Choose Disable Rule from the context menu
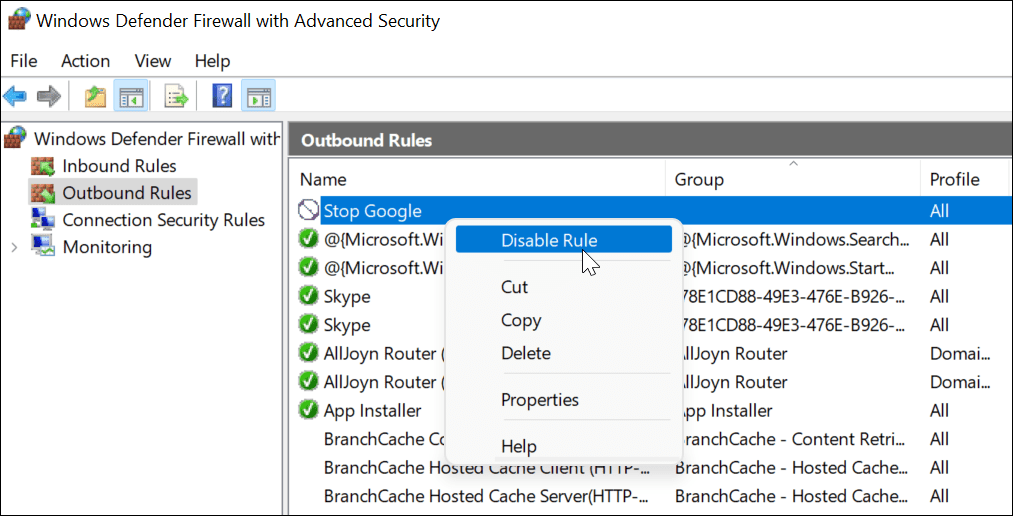 point(549,240)
